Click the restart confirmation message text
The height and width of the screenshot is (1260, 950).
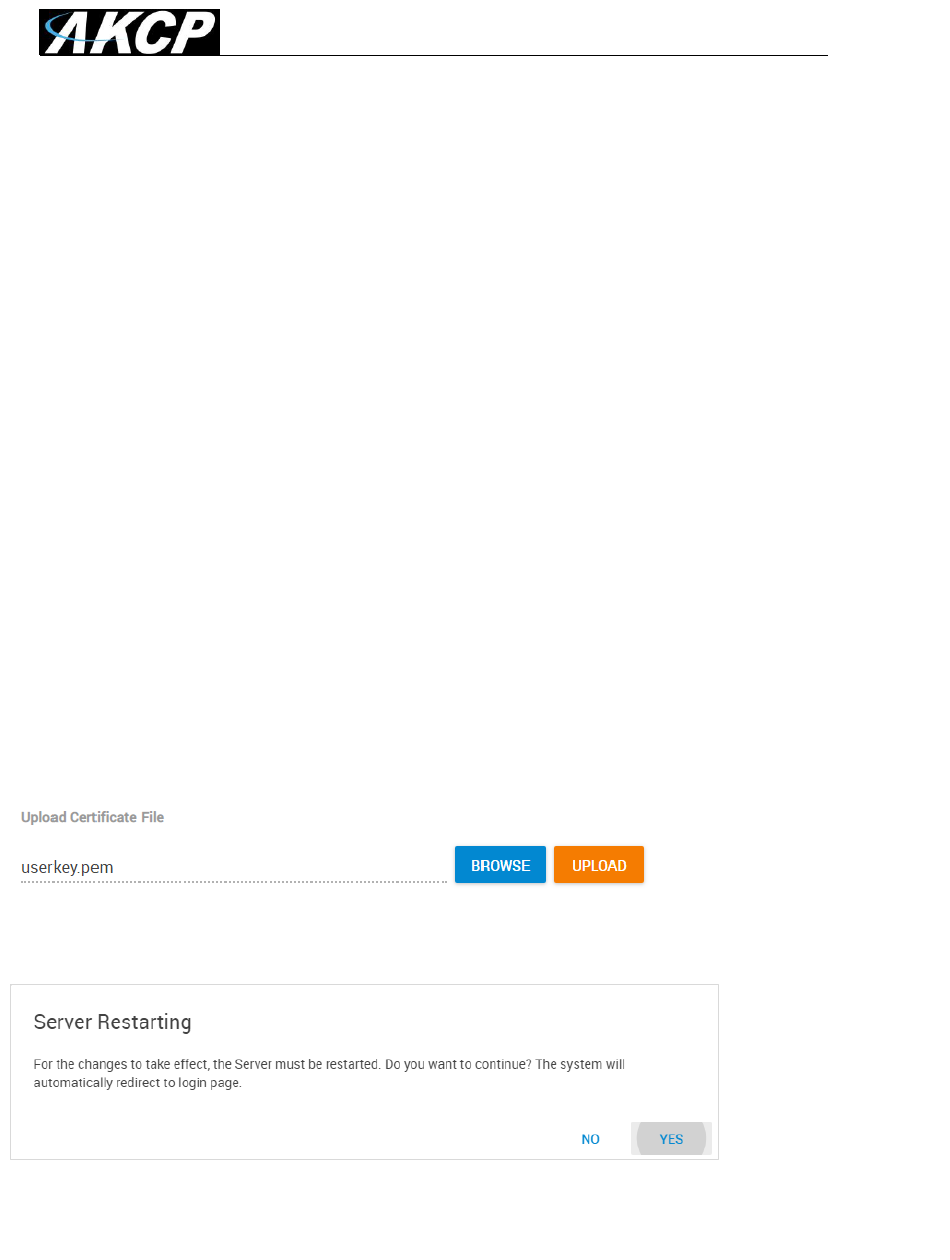tap(329, 1073)
